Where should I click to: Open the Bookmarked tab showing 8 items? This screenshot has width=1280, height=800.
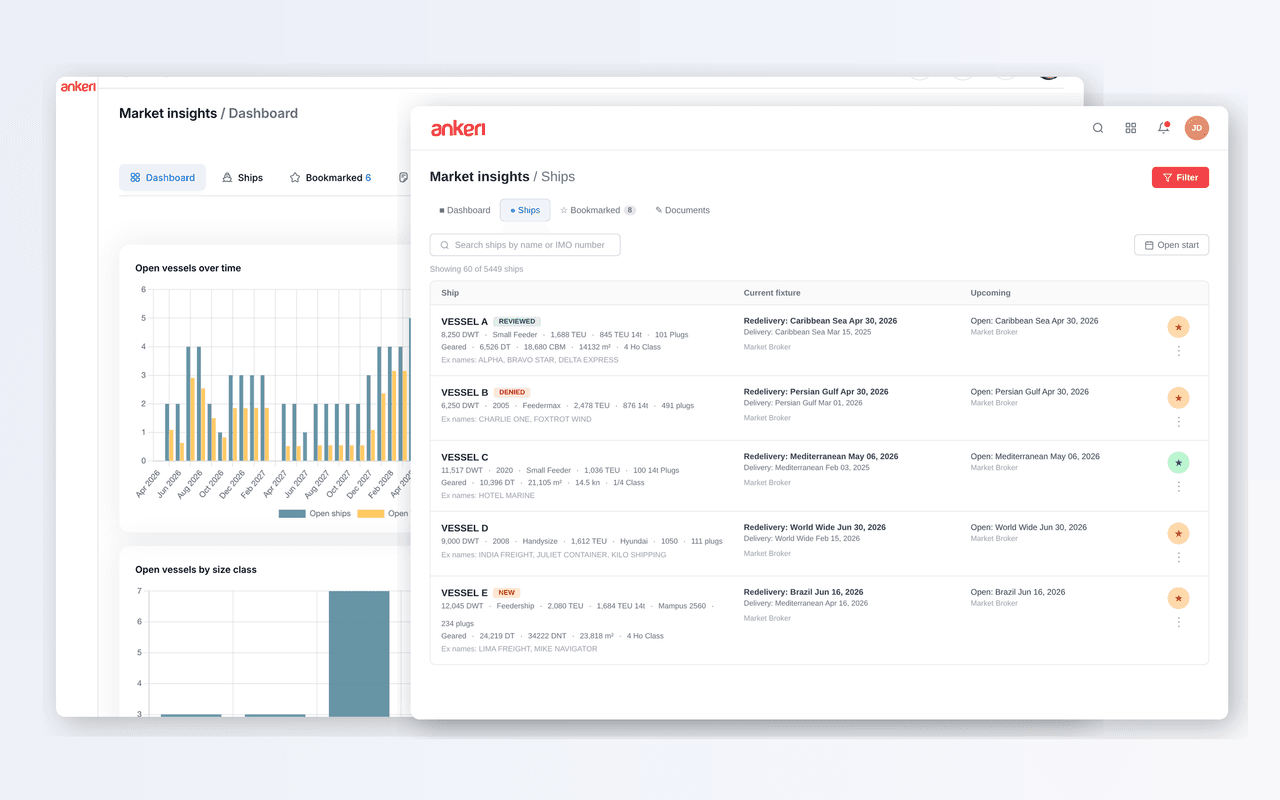click(x=597, y=210)
